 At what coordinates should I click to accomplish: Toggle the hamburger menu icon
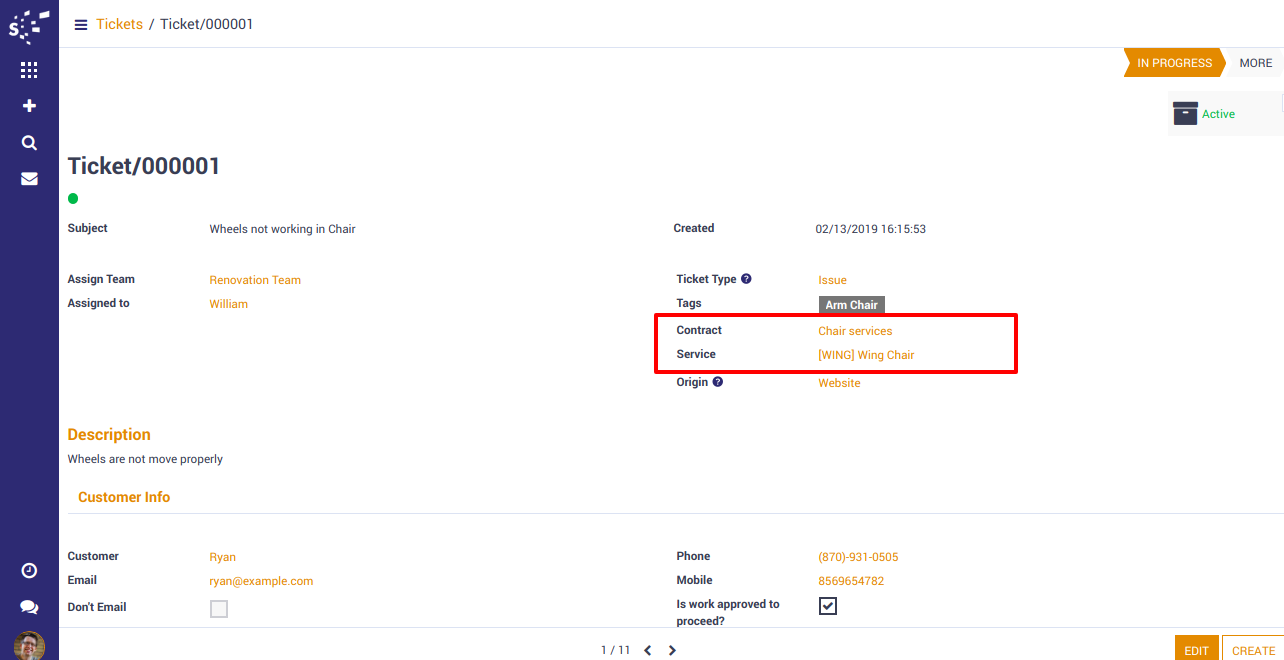click(81, 25)
